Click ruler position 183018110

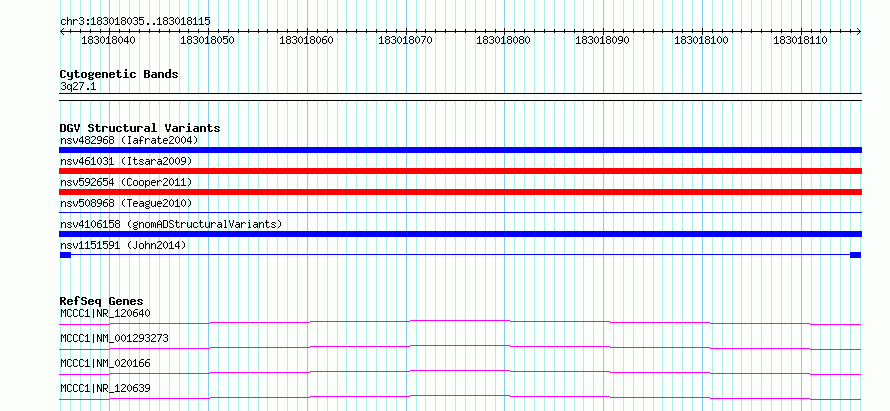[x=800, y=40]
